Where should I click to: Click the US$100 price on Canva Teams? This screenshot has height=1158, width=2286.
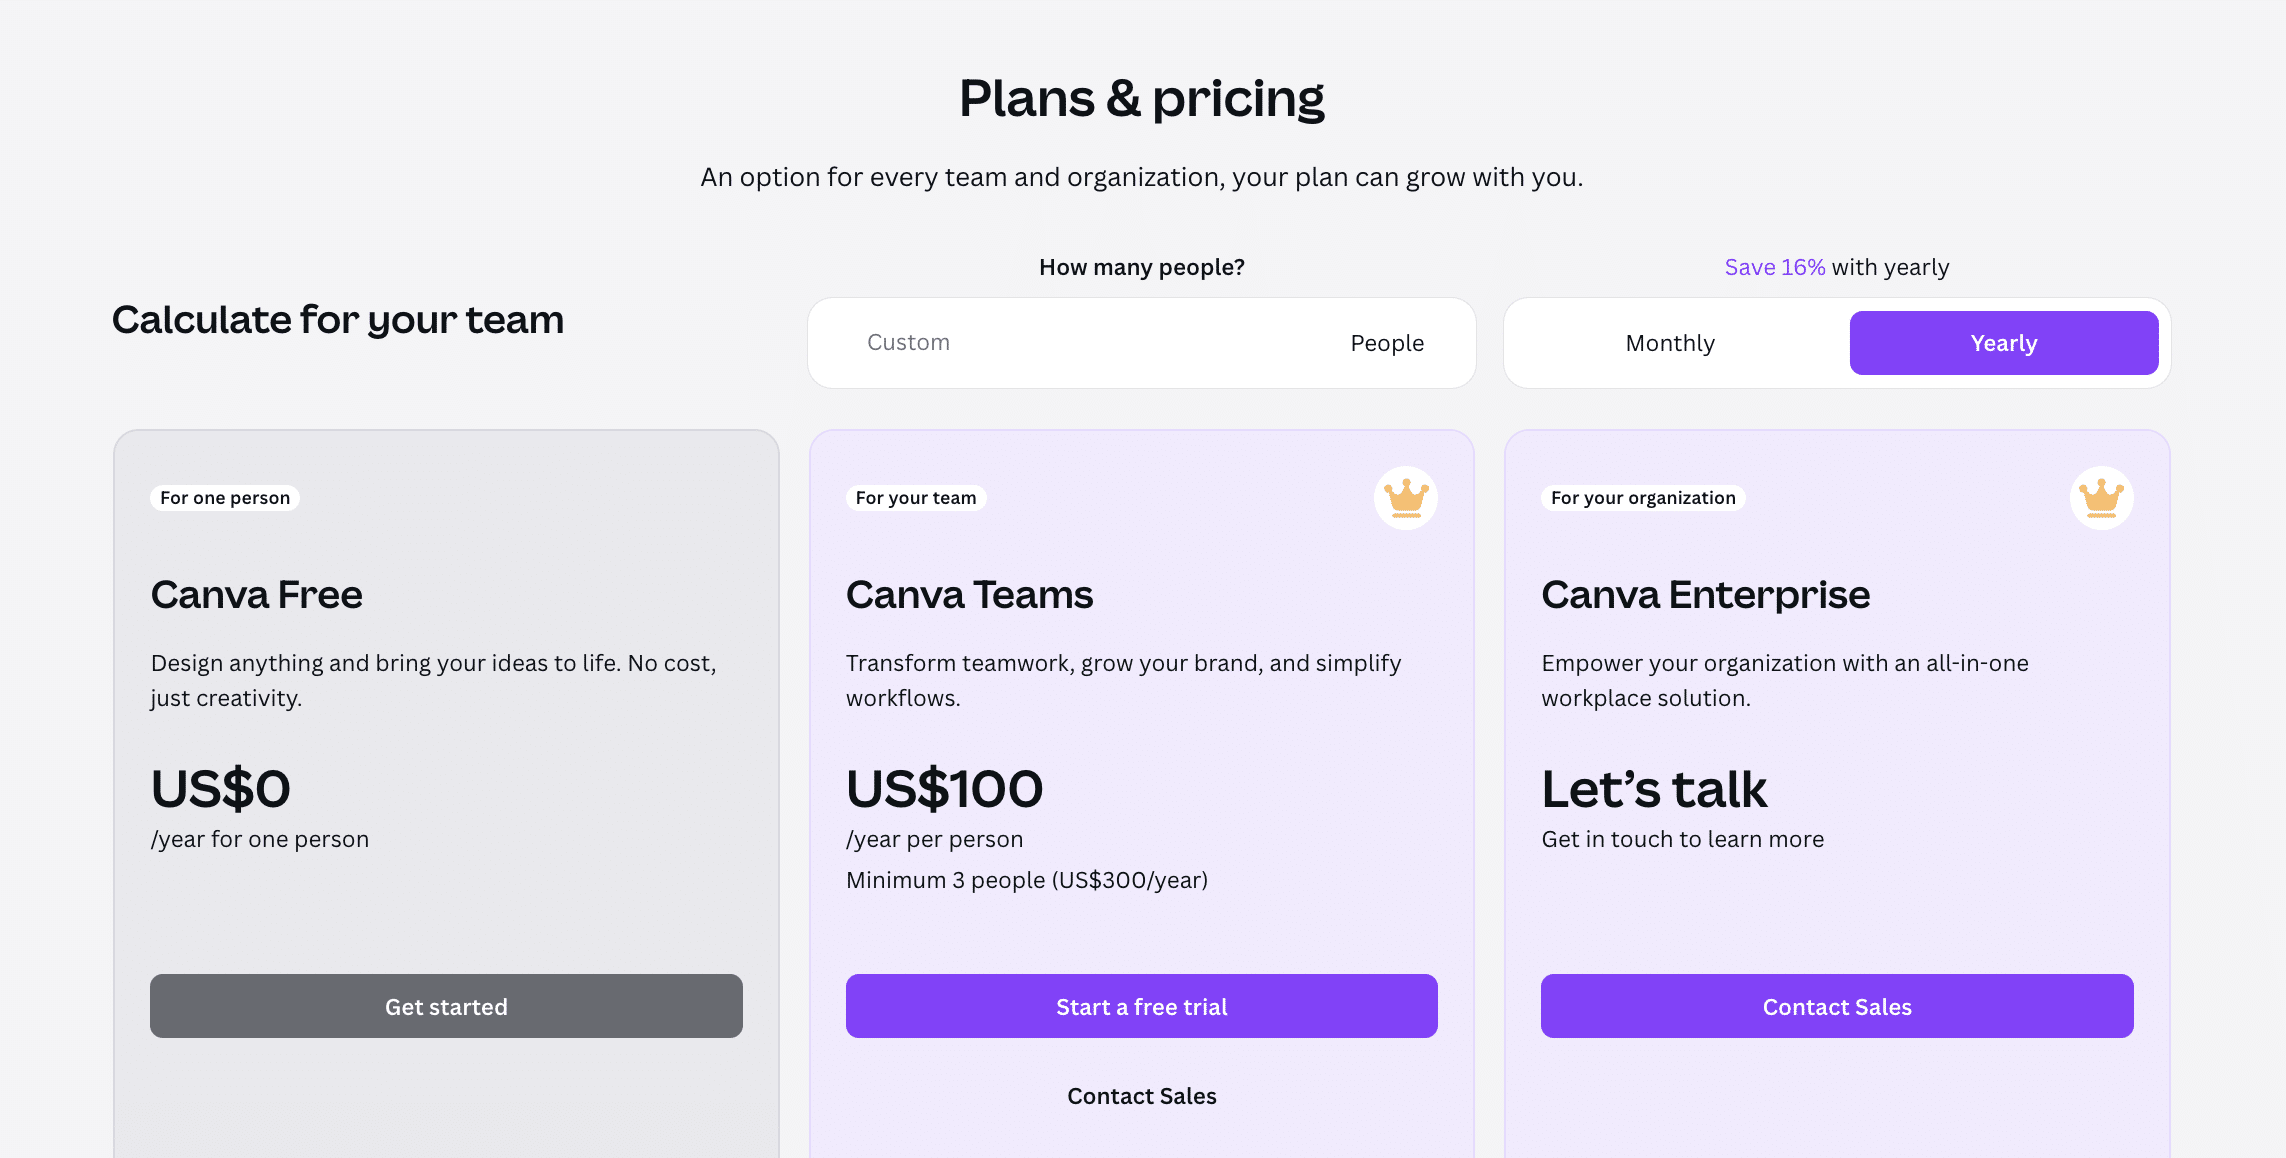click(x=944, y=789)
